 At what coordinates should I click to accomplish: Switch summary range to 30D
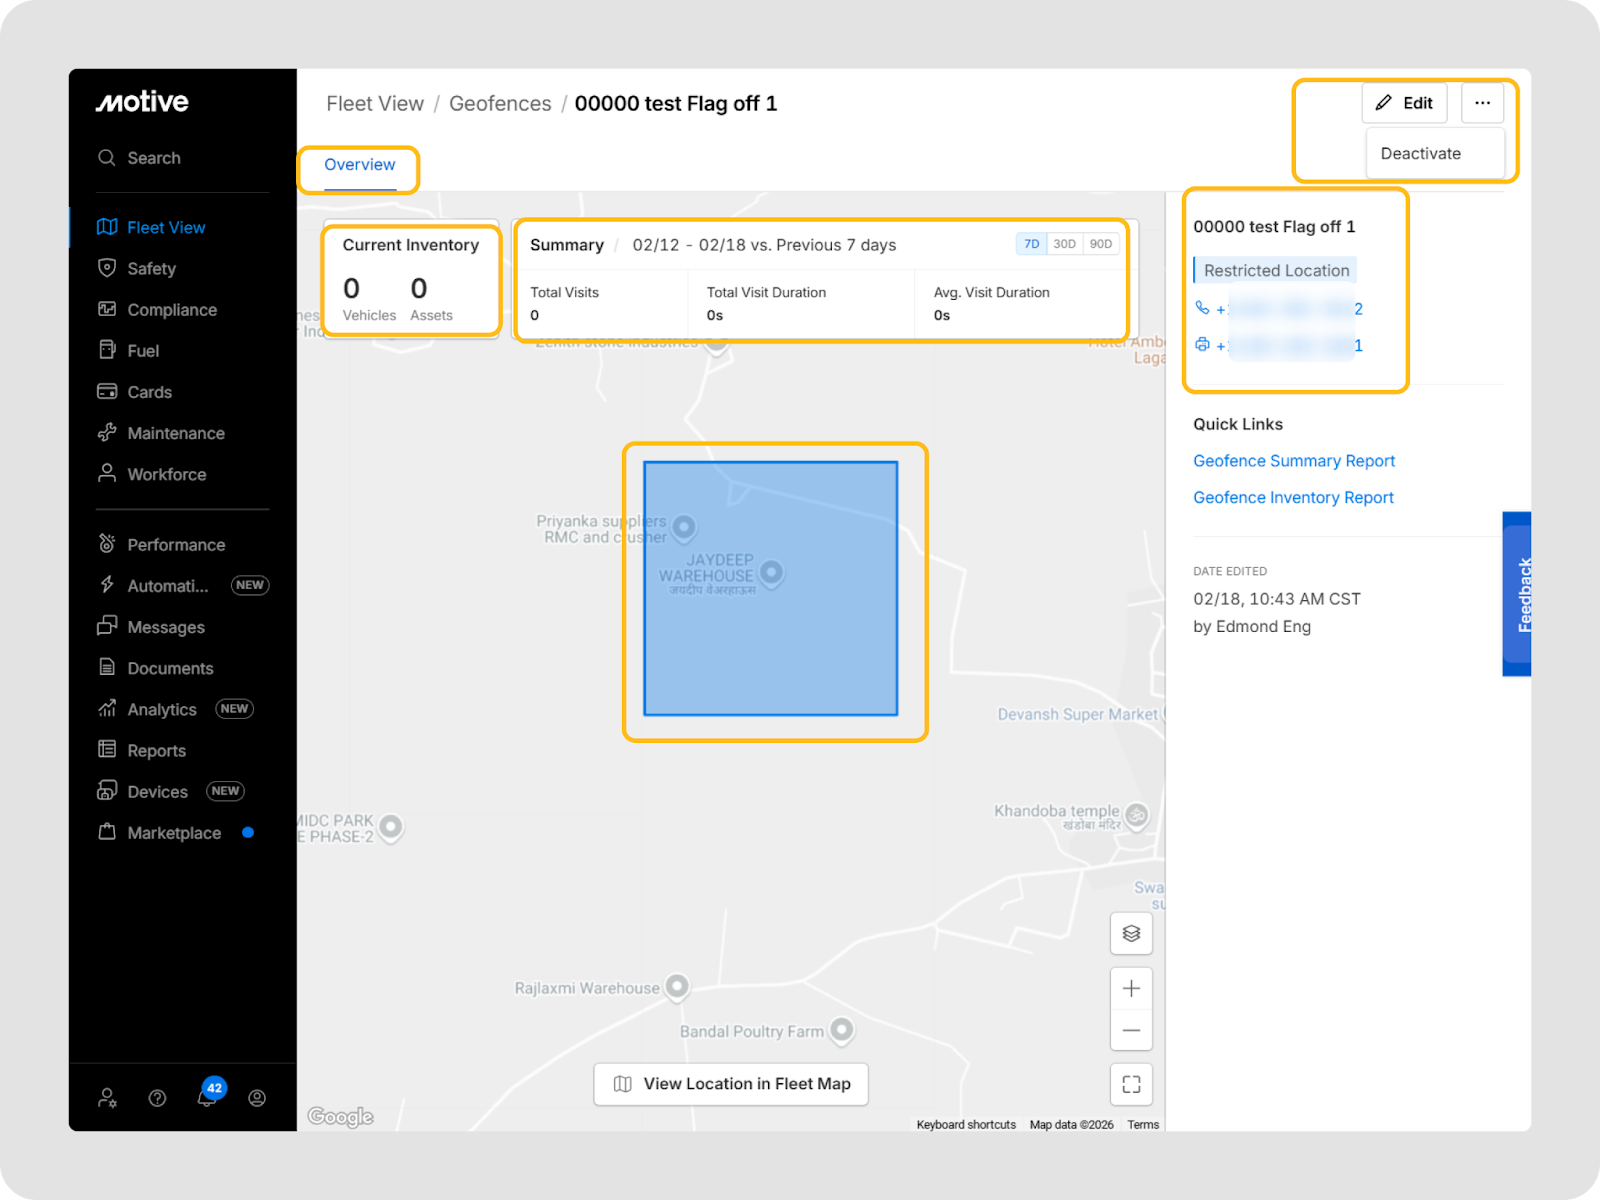(1064, 244)
